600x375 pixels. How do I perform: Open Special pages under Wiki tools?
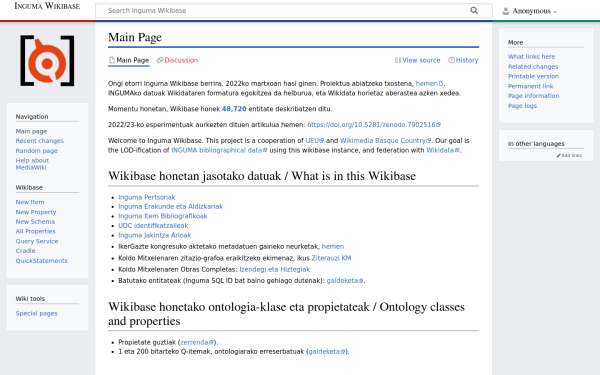[36, 313]
